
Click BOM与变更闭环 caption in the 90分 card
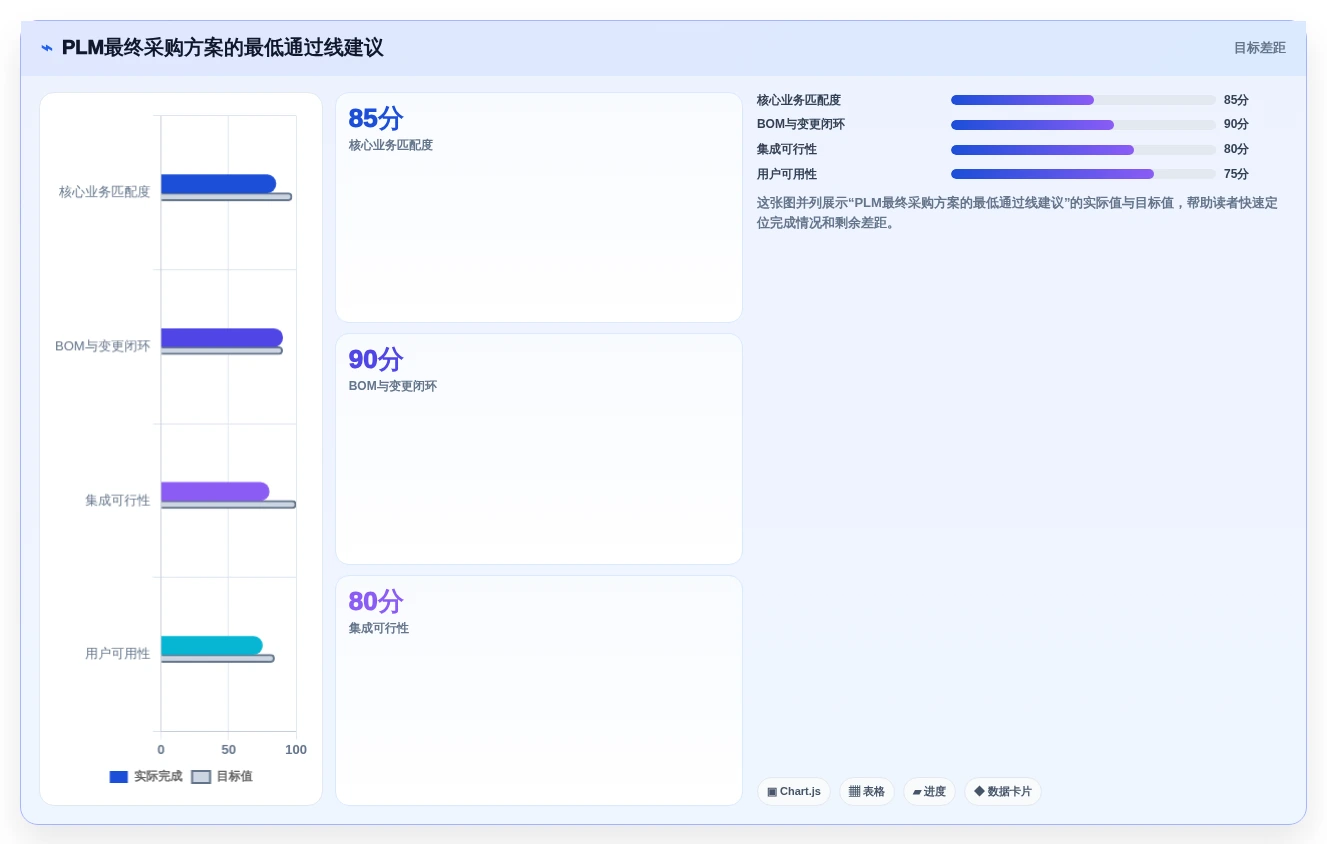click(x=393, y=386)
